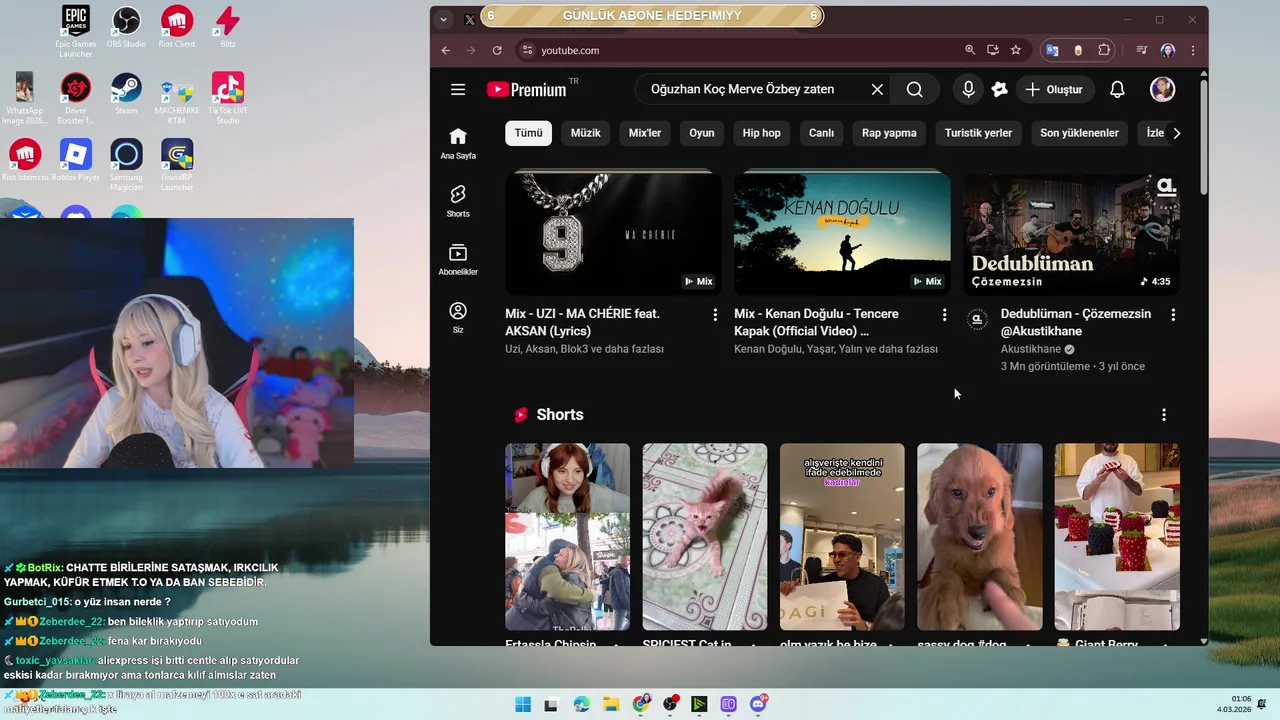
Task: Open more options for Dedublüman video
Action: pos(1173,315)
